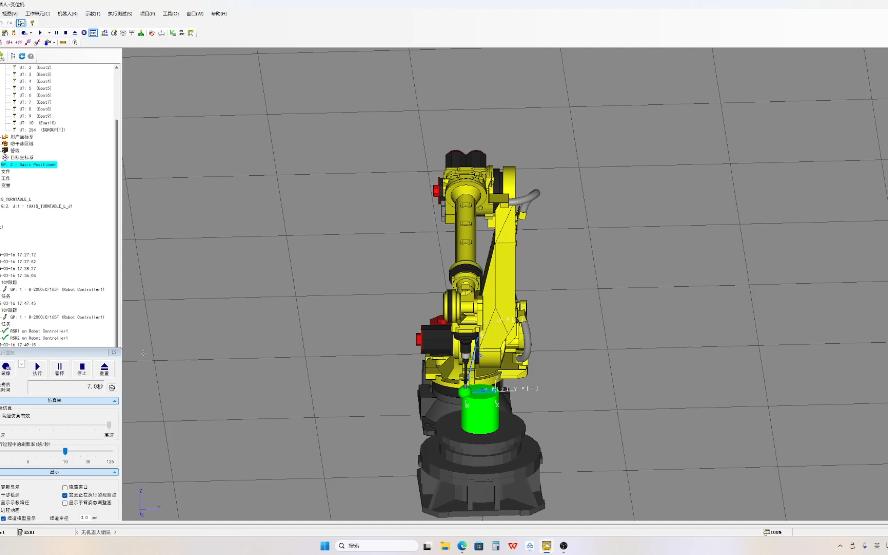
Task: Click the simulation rate slider thumb at the far right
Action: click(x=109, y=425)
